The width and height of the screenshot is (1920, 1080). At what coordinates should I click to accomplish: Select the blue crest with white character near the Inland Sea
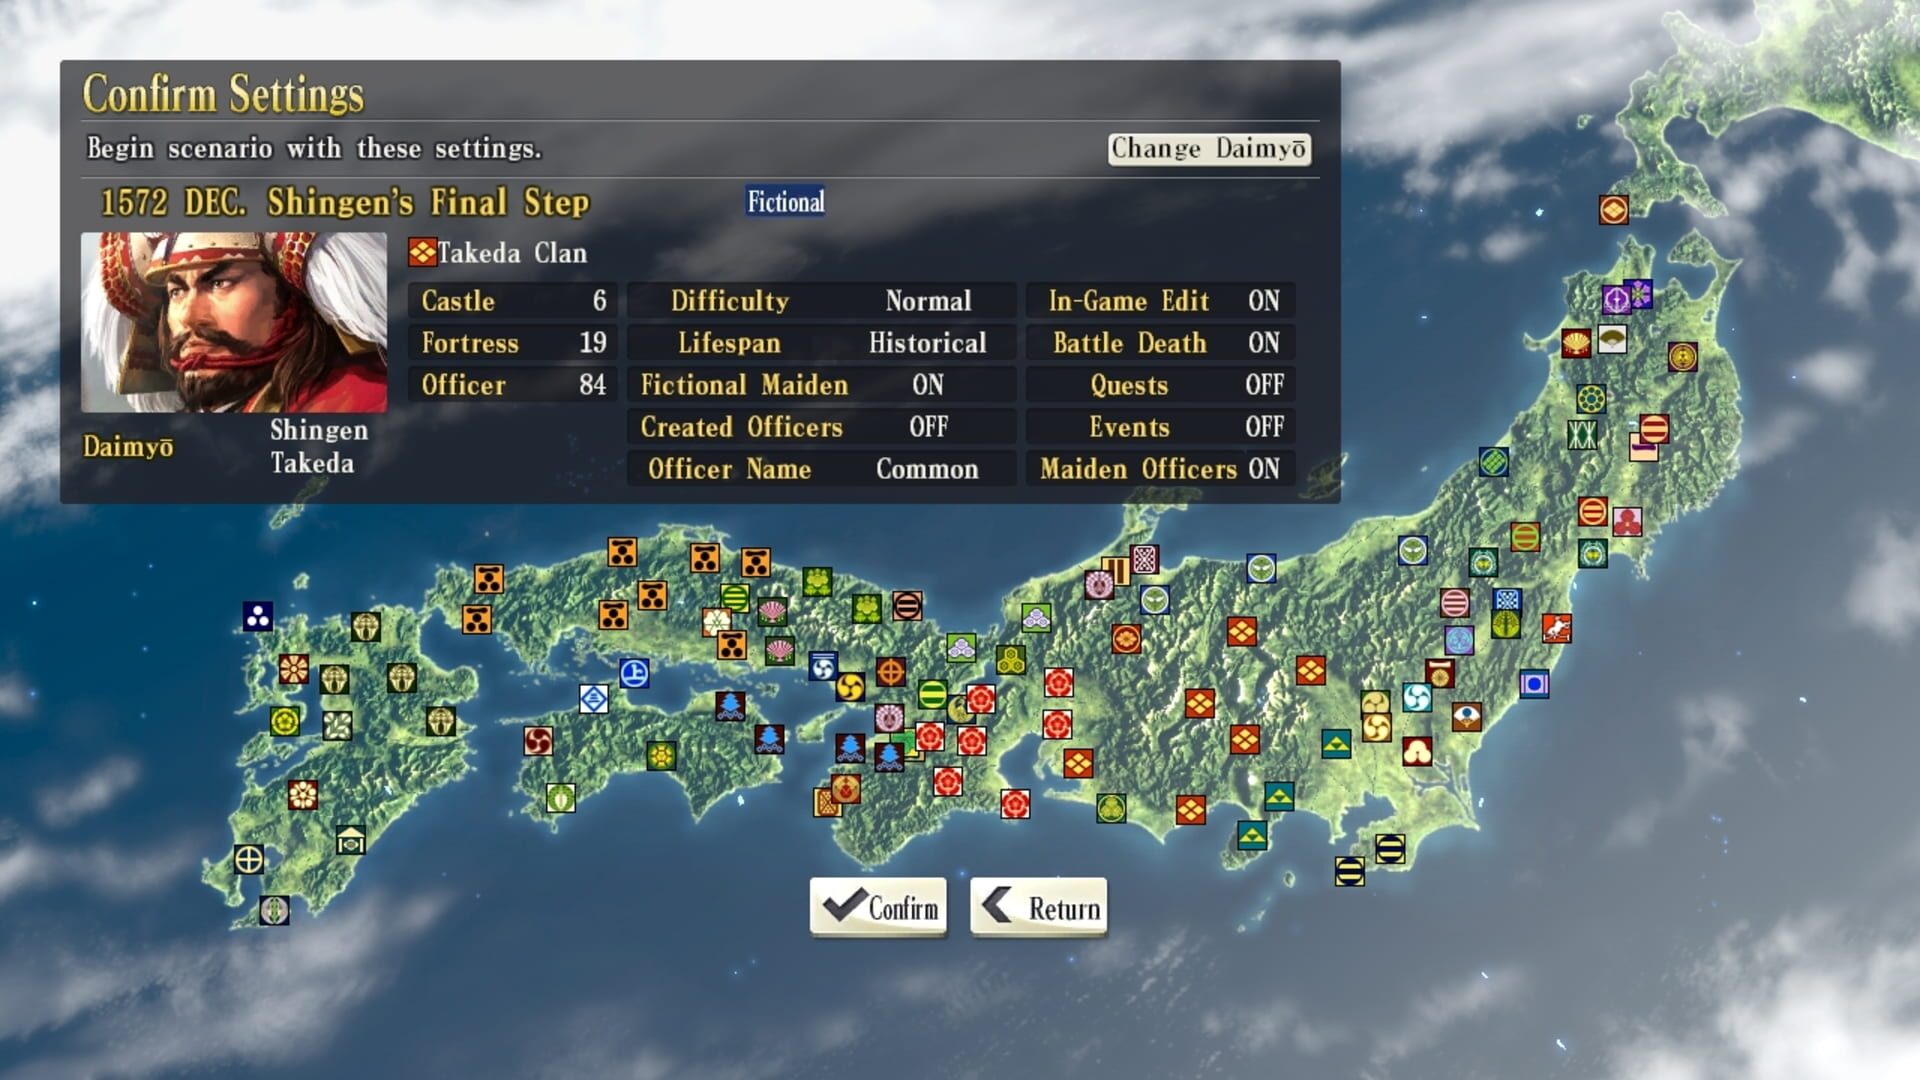pyautogui.click(x=635, y=672)
